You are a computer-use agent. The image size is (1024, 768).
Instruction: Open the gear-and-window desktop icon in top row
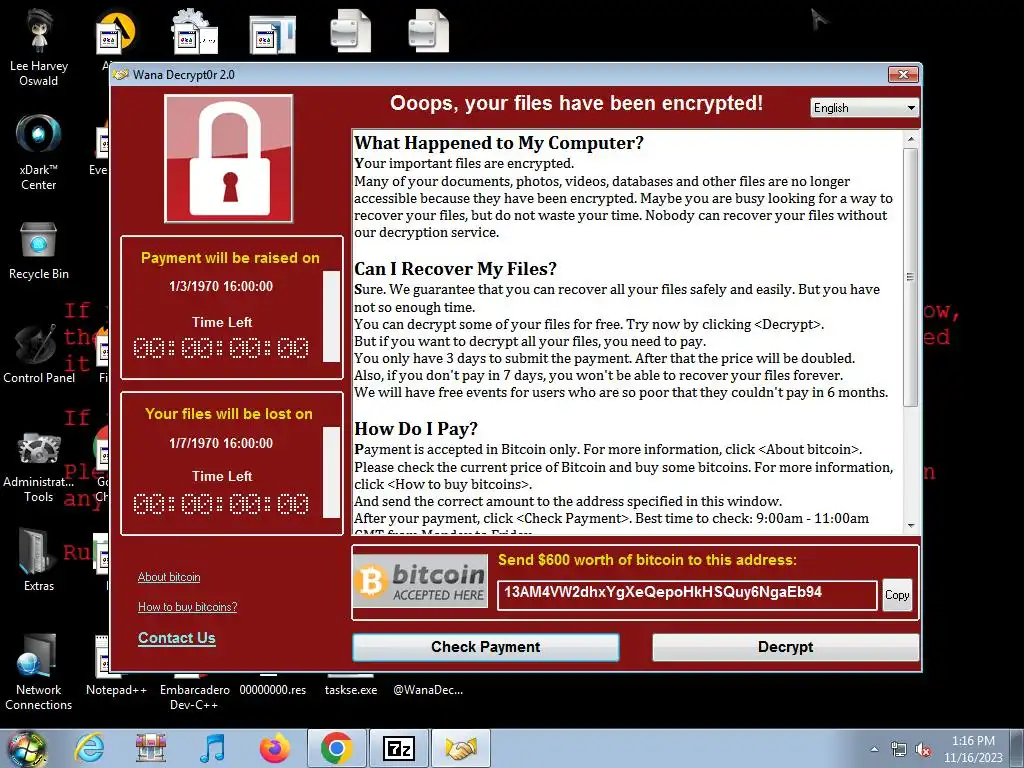[x=194, y=33]
